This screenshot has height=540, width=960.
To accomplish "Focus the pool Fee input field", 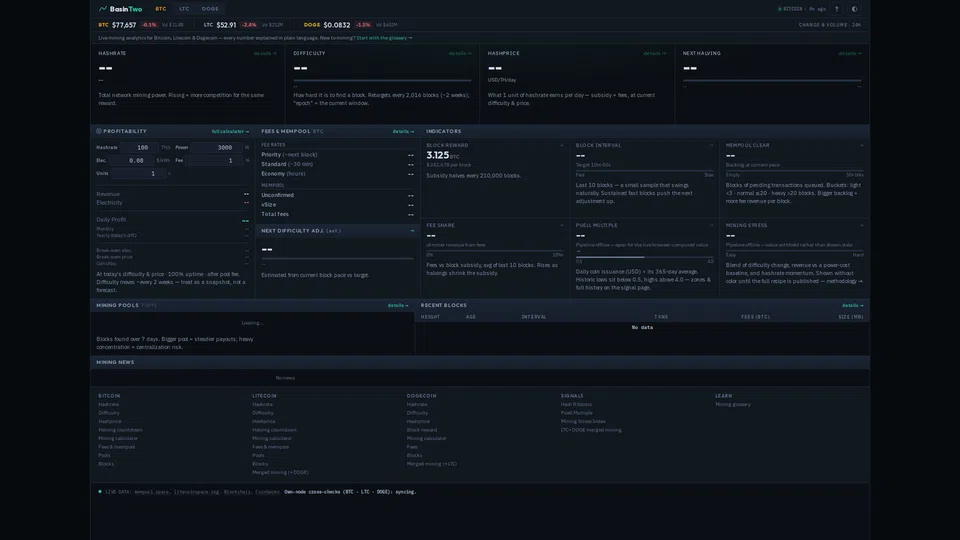I will coord(214,160).
